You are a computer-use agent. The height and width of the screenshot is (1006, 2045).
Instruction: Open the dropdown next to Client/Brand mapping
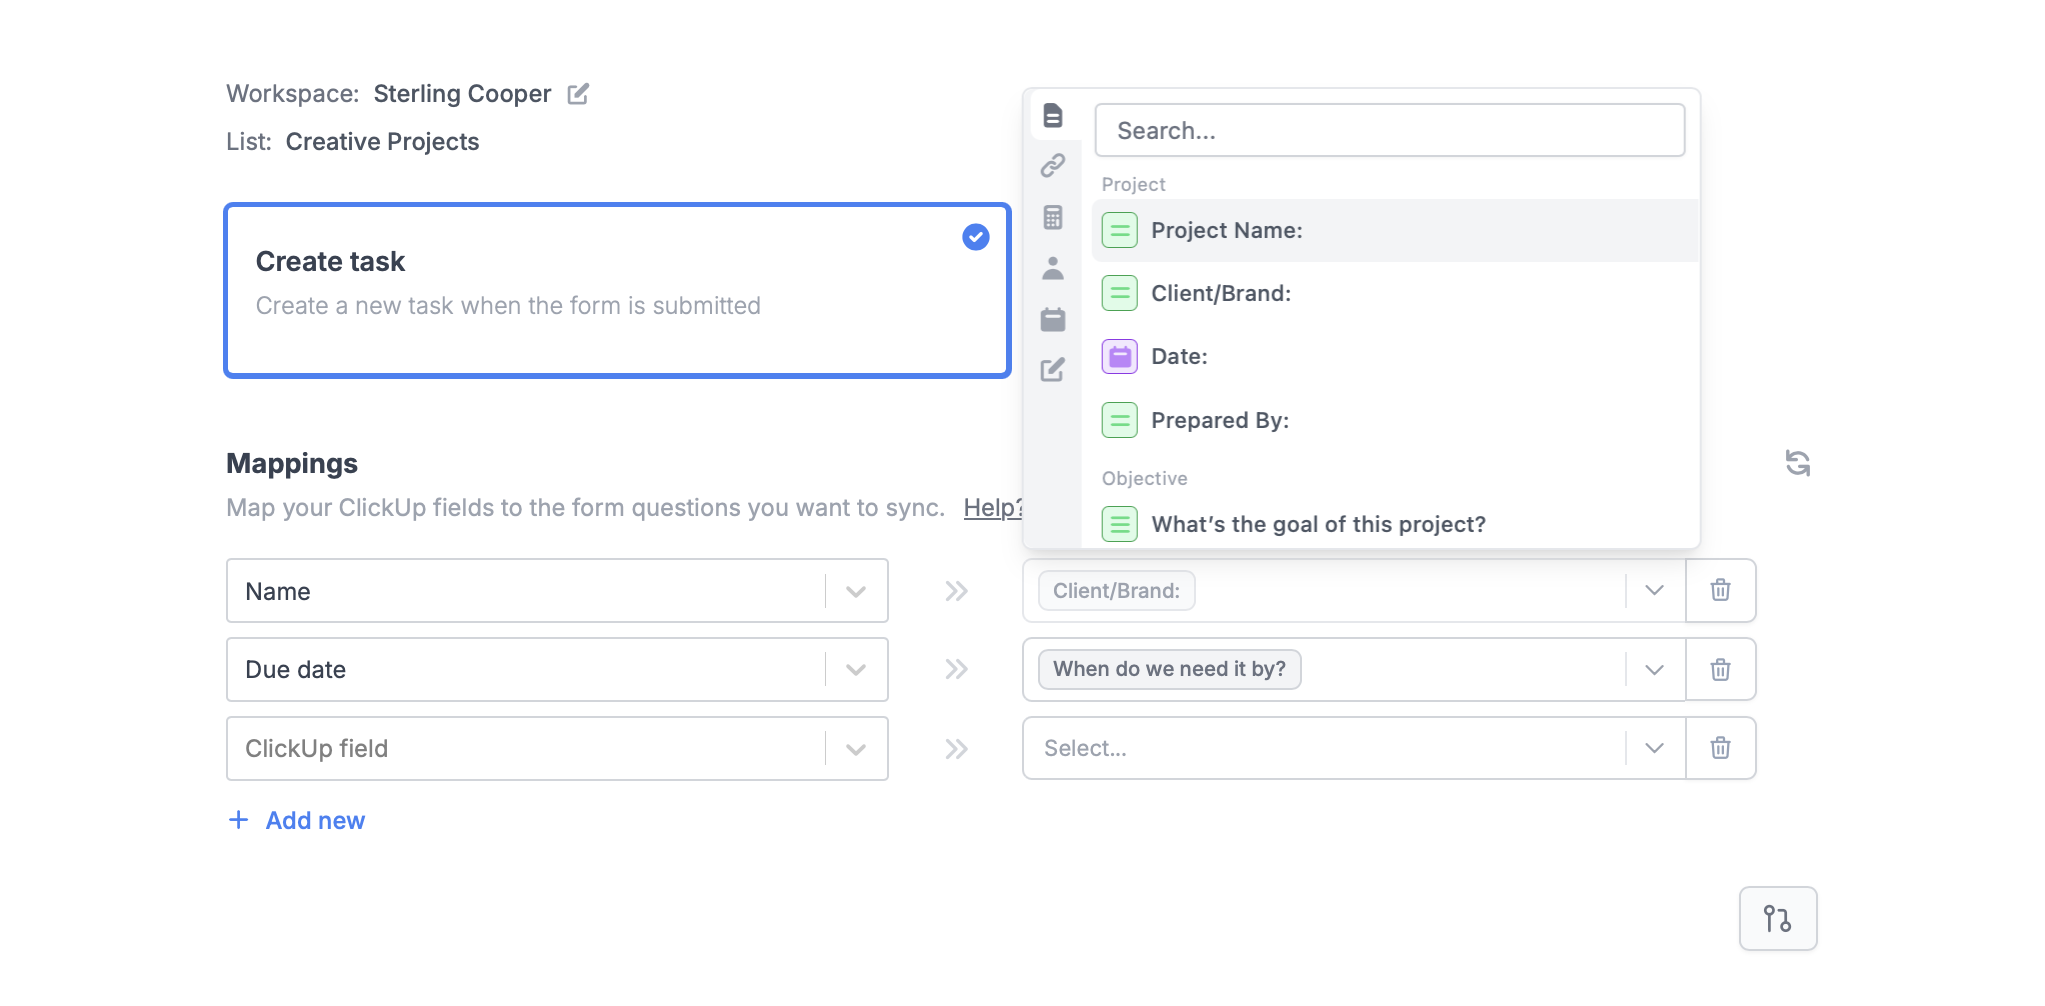tap(1655, 590)
